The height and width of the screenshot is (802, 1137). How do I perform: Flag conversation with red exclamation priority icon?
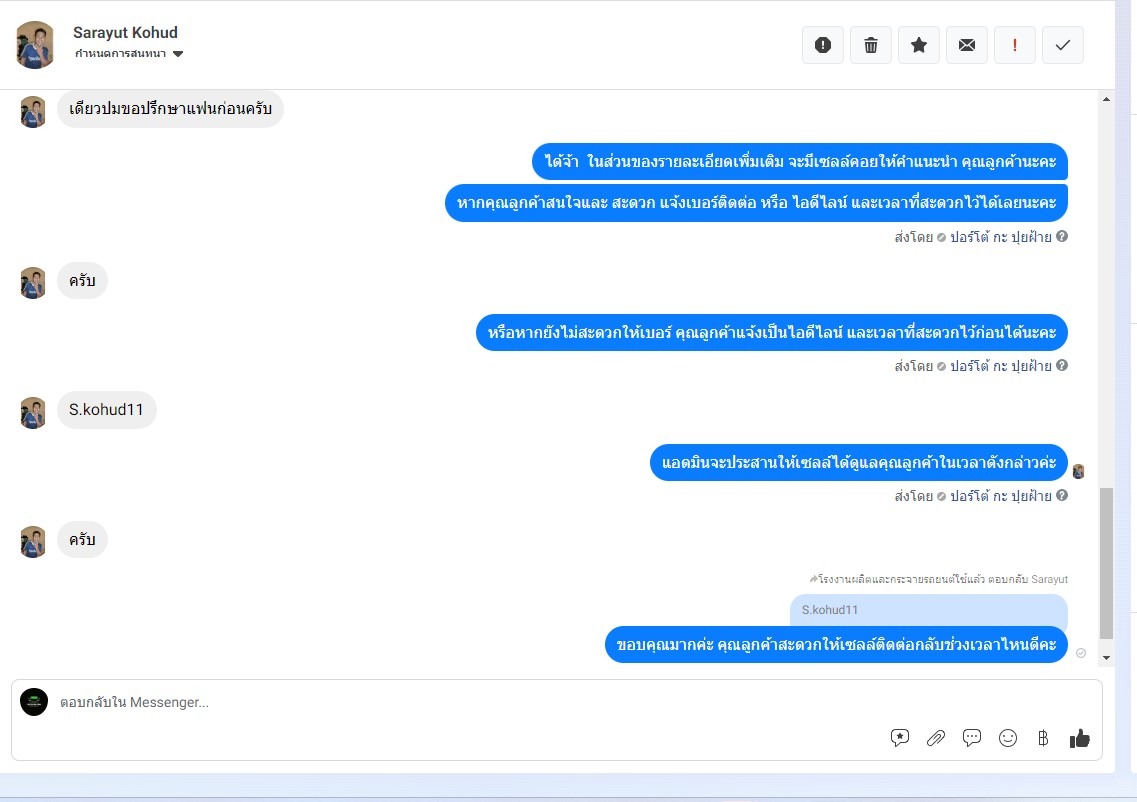coord(1014,45)
